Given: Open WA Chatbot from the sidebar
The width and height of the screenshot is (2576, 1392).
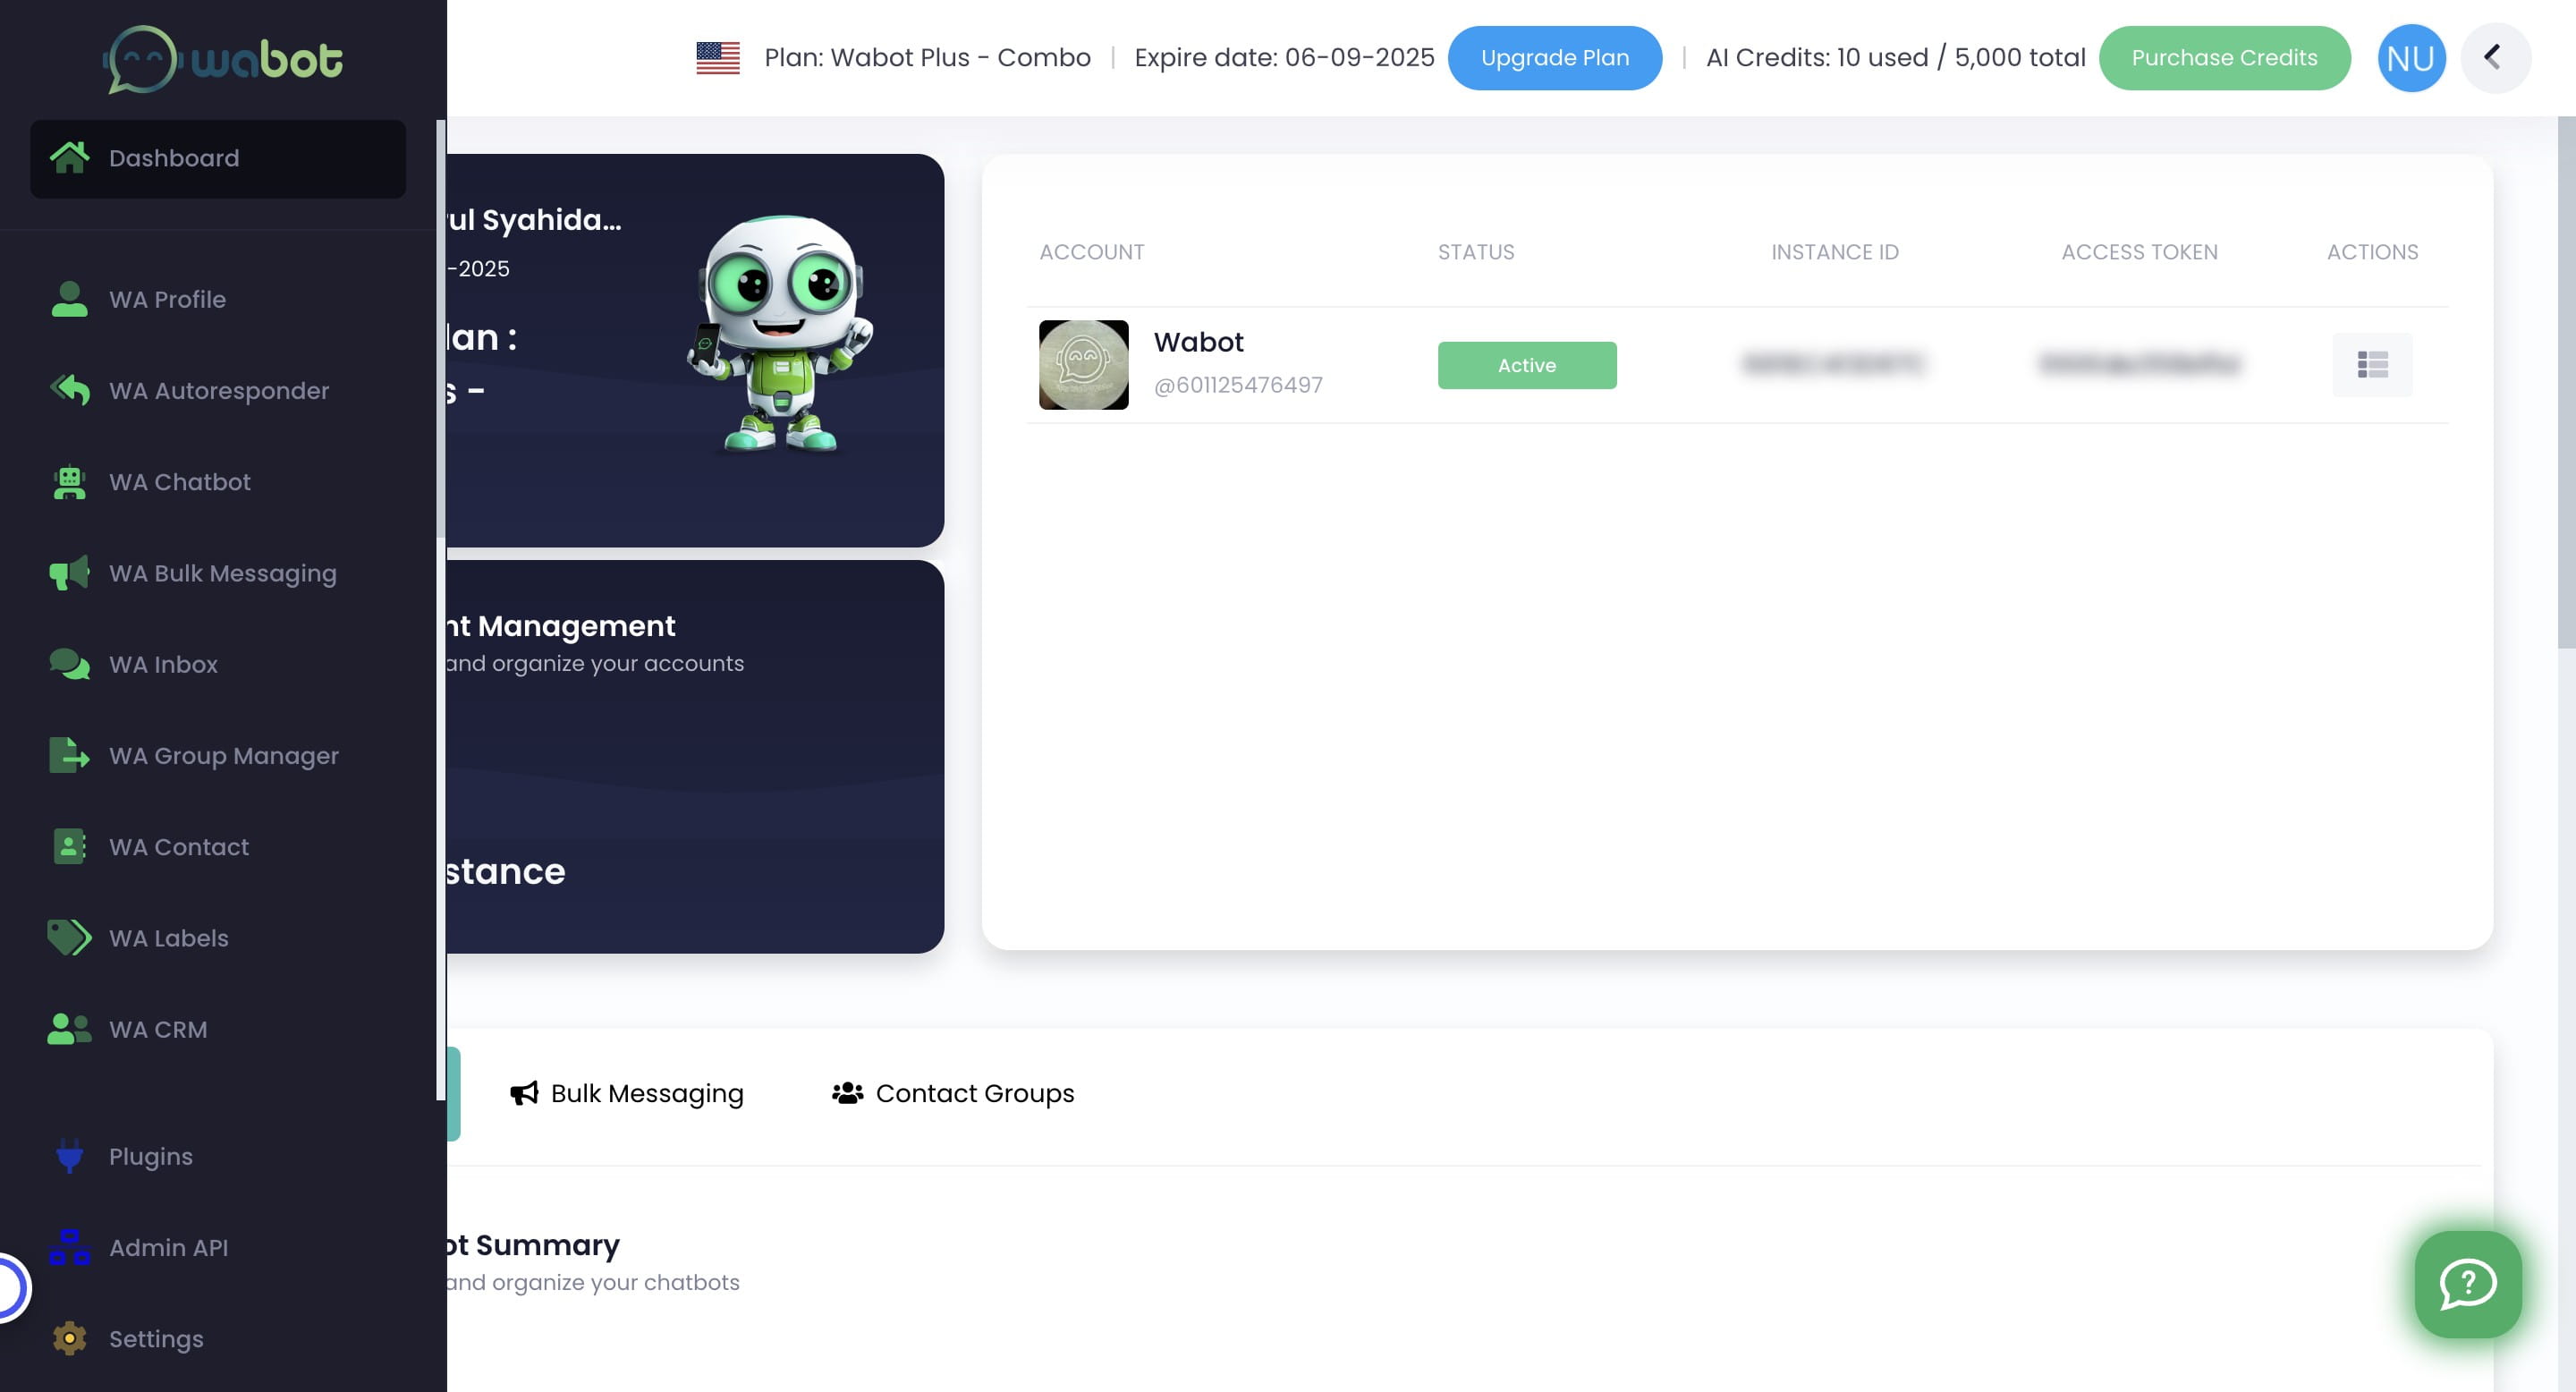Looking at the screenshot, I should 180,482.
